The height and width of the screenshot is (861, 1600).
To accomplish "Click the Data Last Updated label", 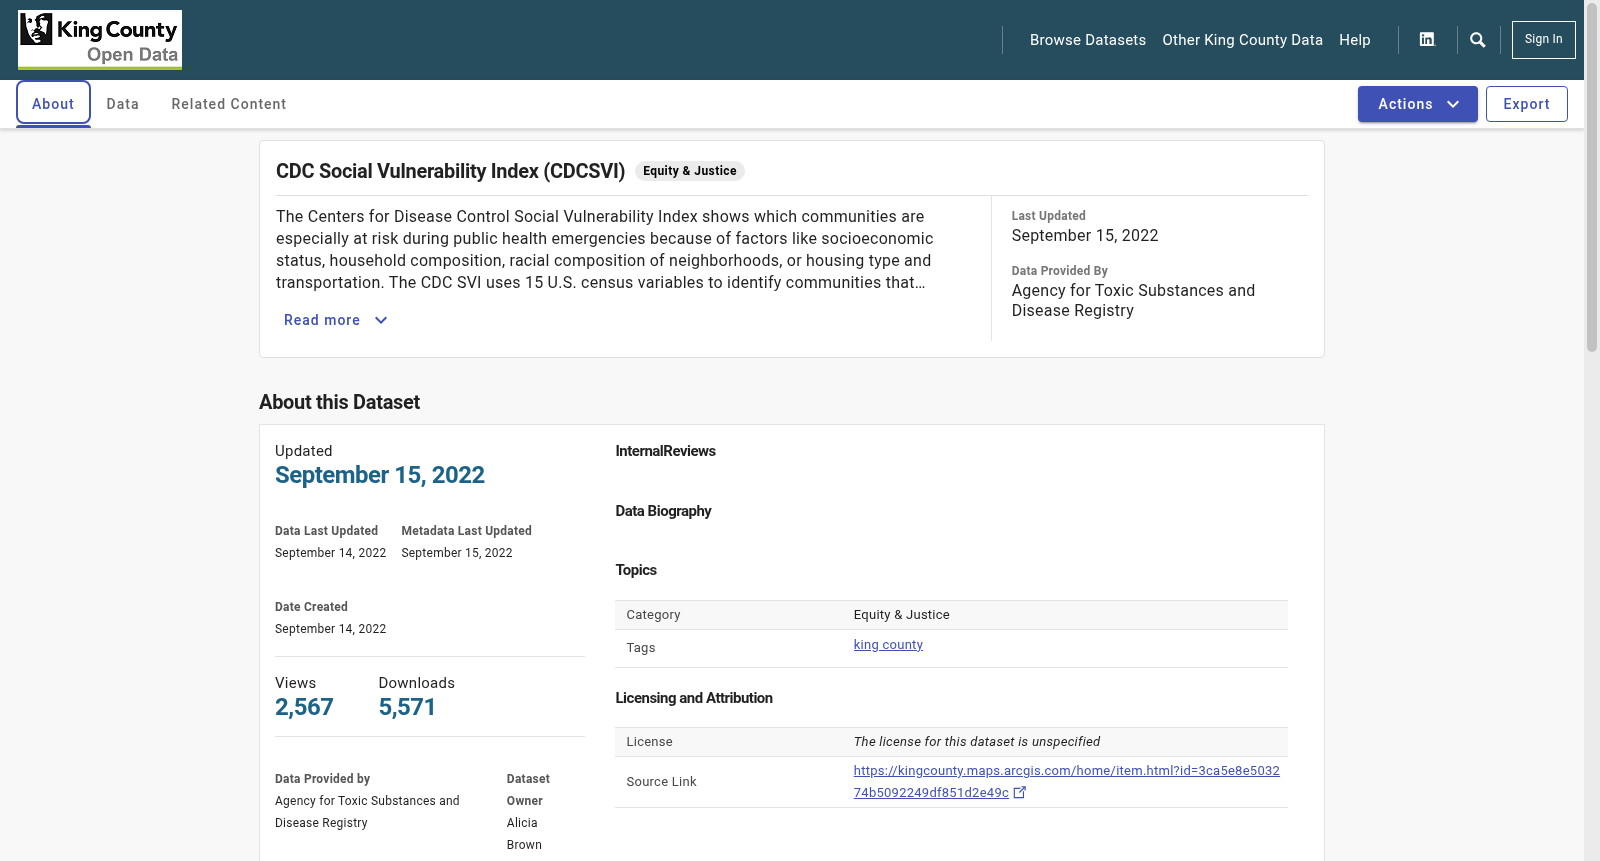I will click(326, 531).
